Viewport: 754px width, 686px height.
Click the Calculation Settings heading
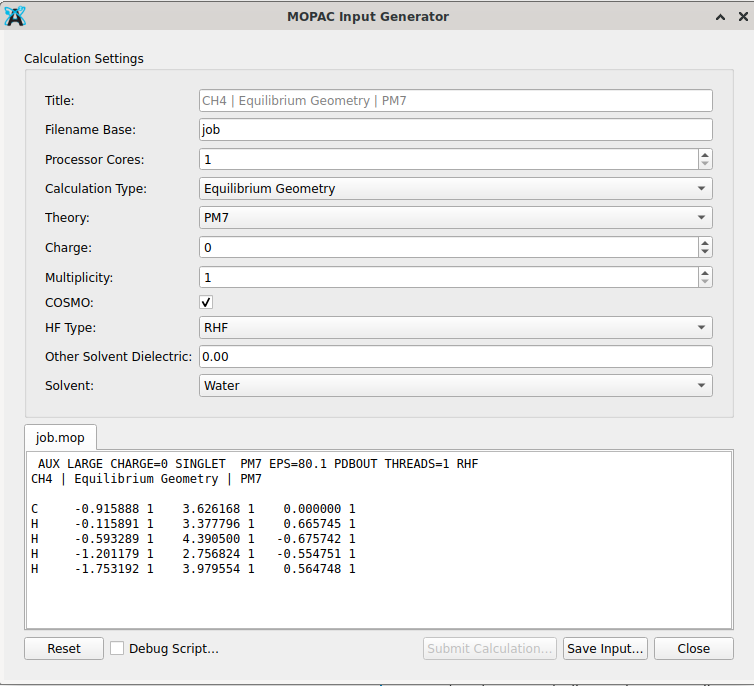click(84, 59)
